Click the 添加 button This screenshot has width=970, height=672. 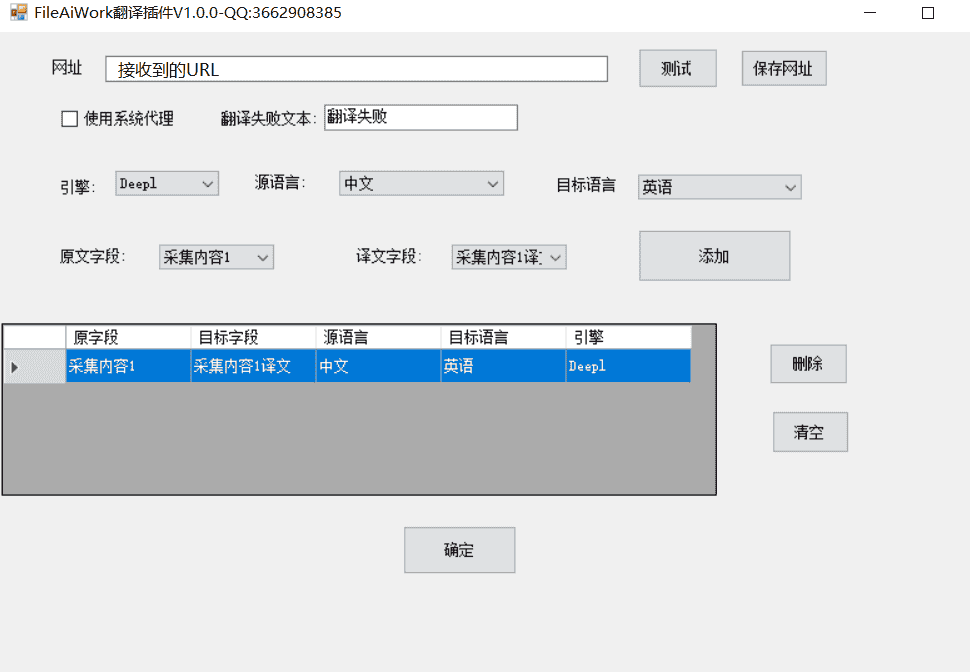[x=713, y=255]
